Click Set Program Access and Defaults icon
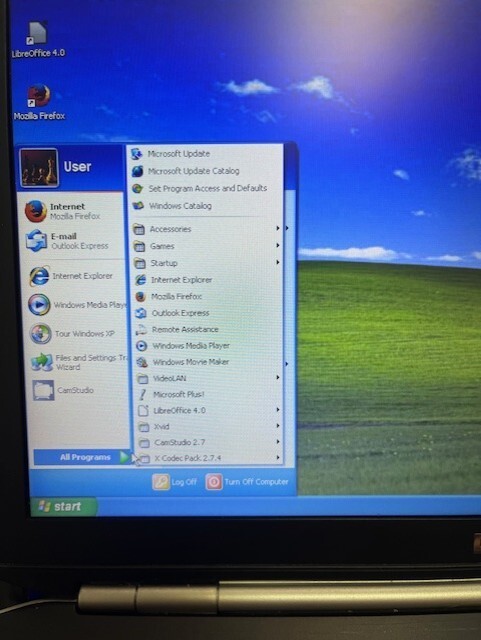Screen dimensions: 481x640 (138, 188)
